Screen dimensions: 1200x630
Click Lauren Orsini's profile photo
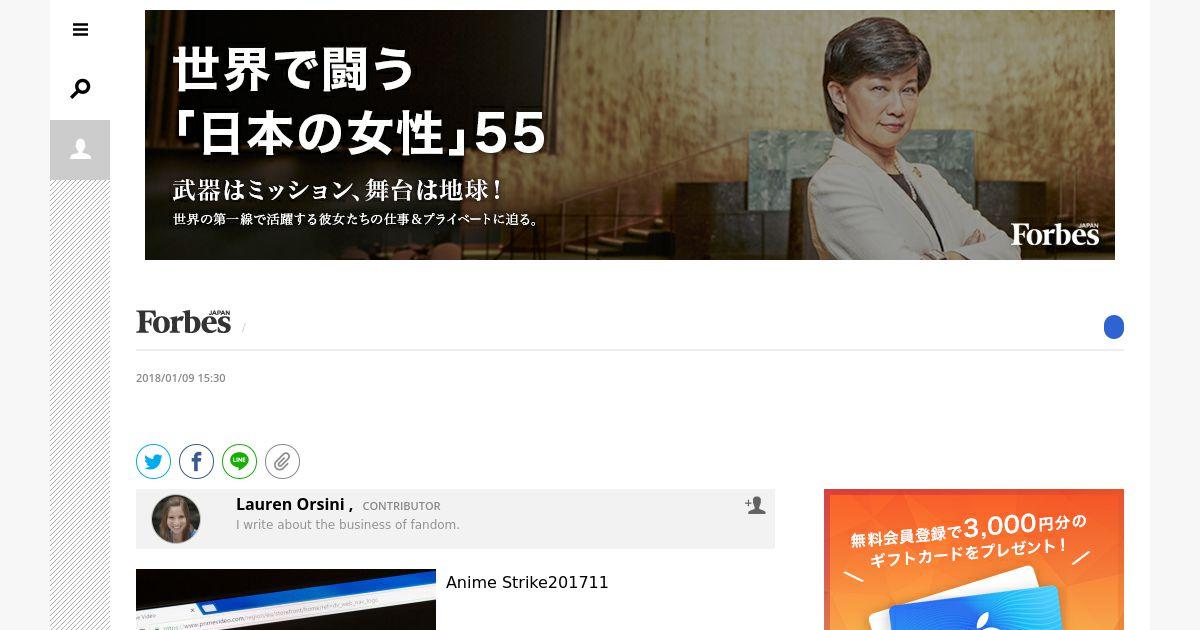coord(176,519)
